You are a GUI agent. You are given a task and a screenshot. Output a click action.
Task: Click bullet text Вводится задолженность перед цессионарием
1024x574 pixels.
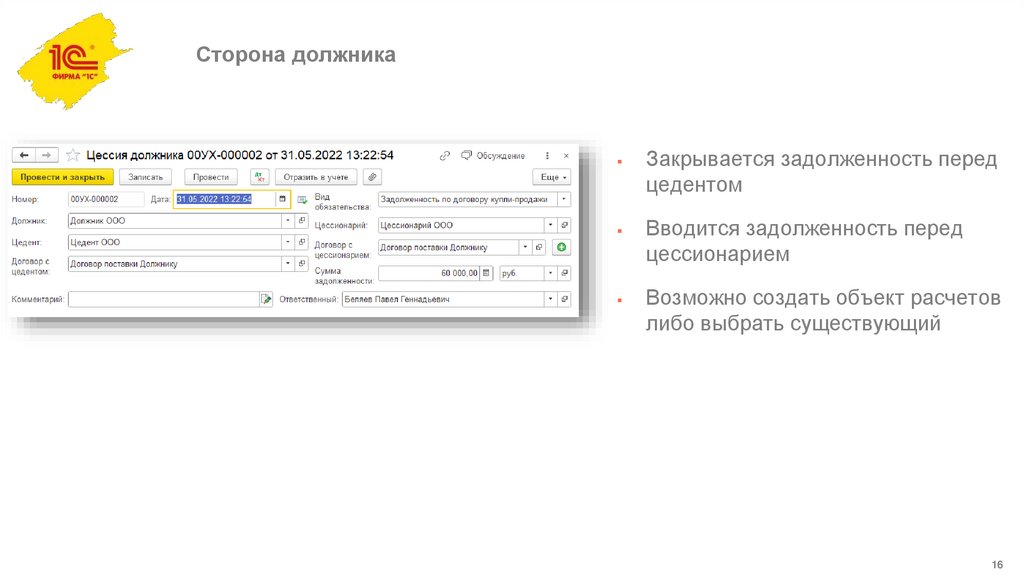(x=804, y=241)
